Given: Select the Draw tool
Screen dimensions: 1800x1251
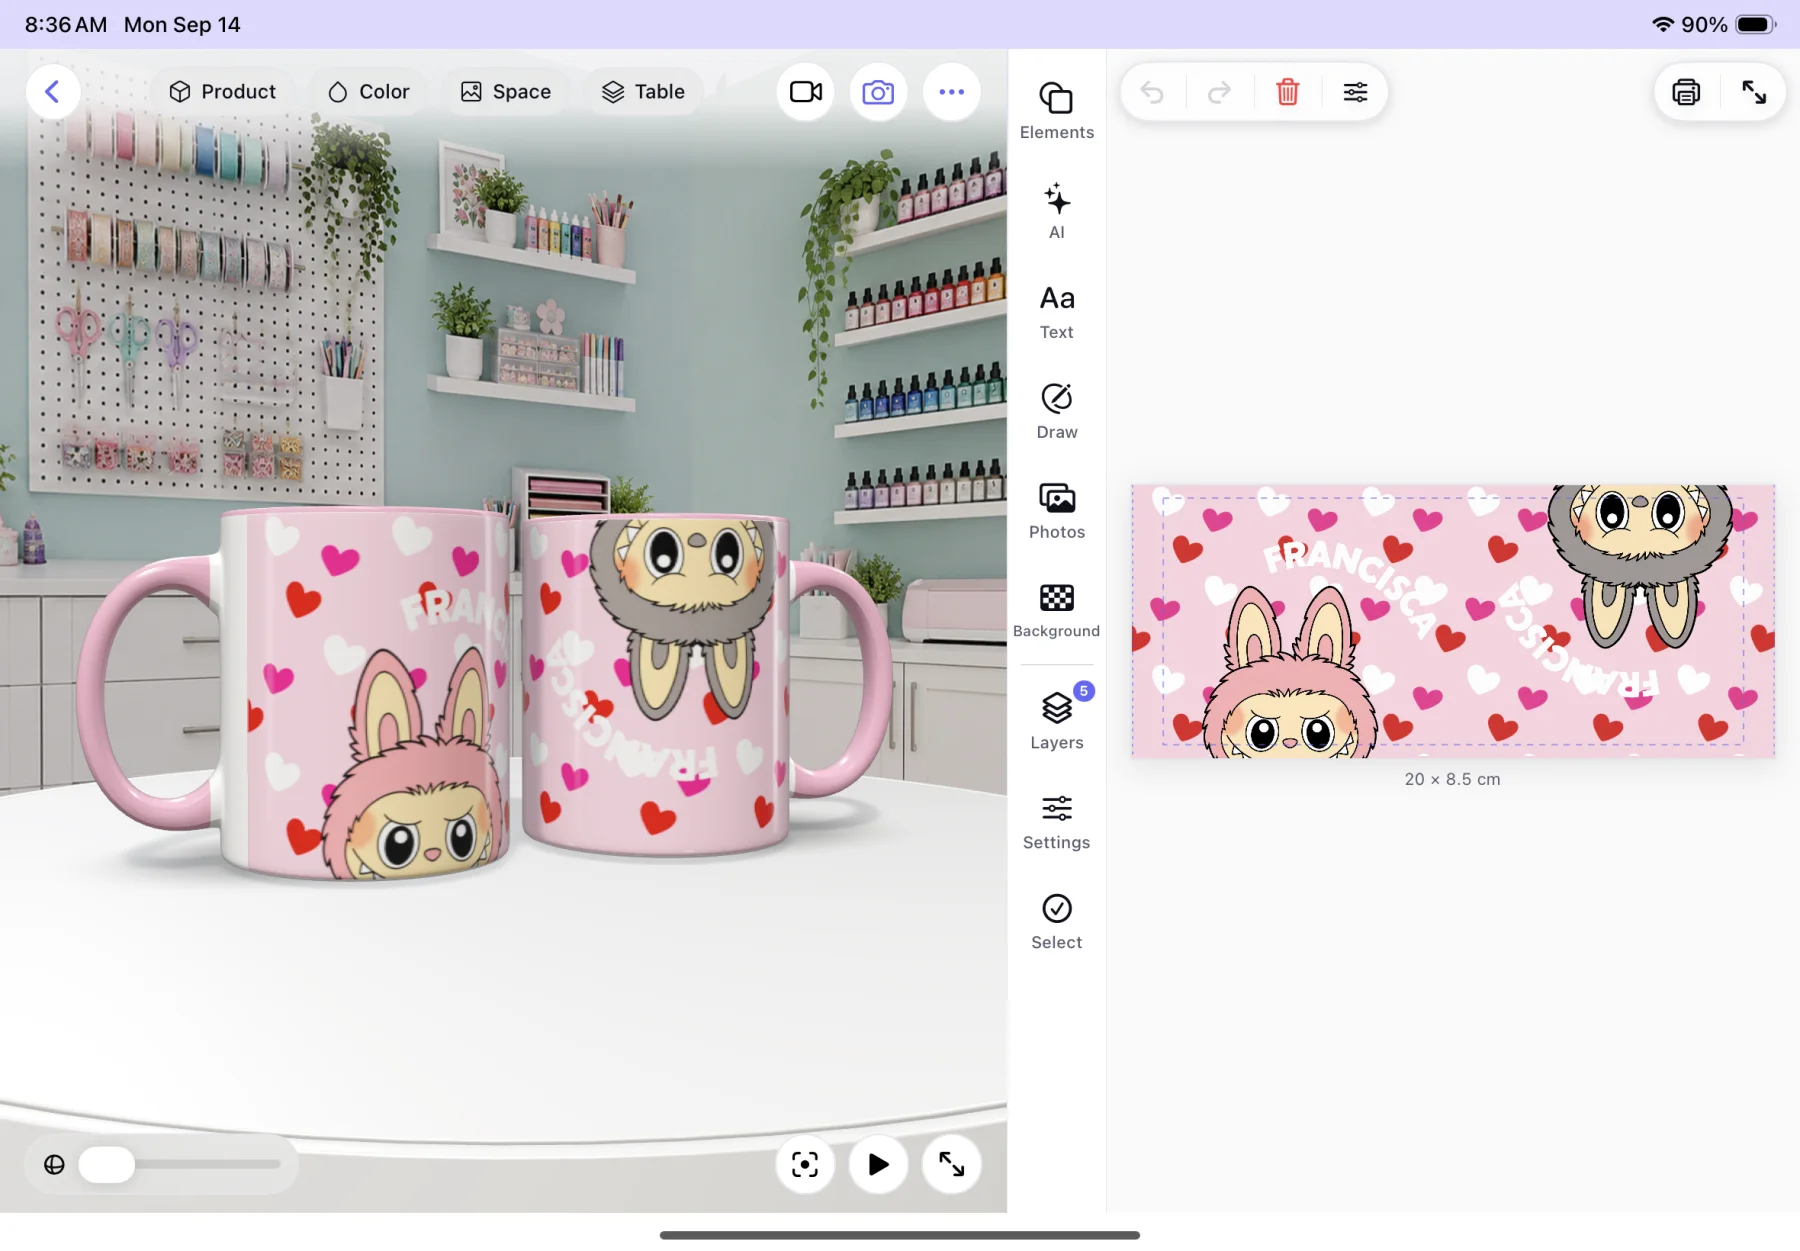Looking at the screenshot, I should (1057, 411).
